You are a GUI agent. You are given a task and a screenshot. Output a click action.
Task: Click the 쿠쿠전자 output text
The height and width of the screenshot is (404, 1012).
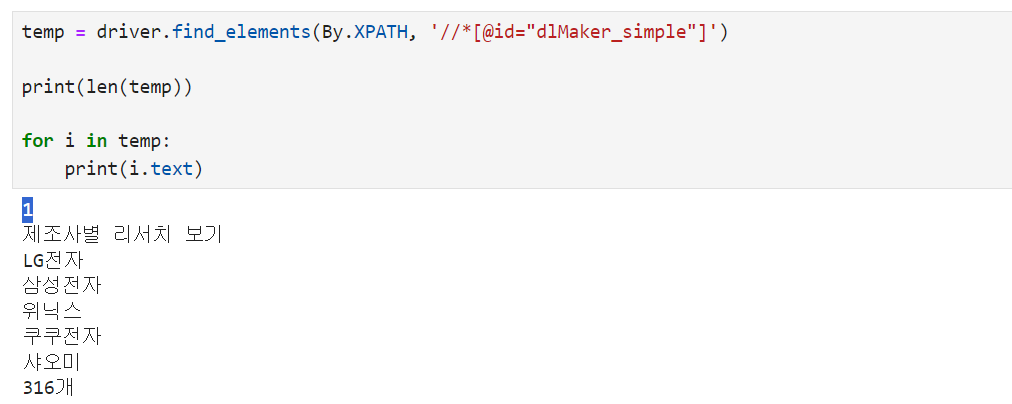[62, 336]
